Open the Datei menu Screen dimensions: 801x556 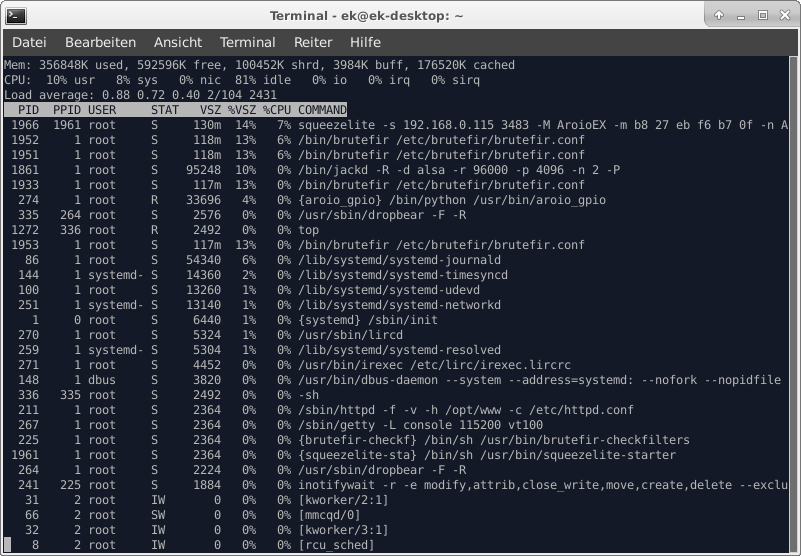pyautogui.click(x=29, y=42)
